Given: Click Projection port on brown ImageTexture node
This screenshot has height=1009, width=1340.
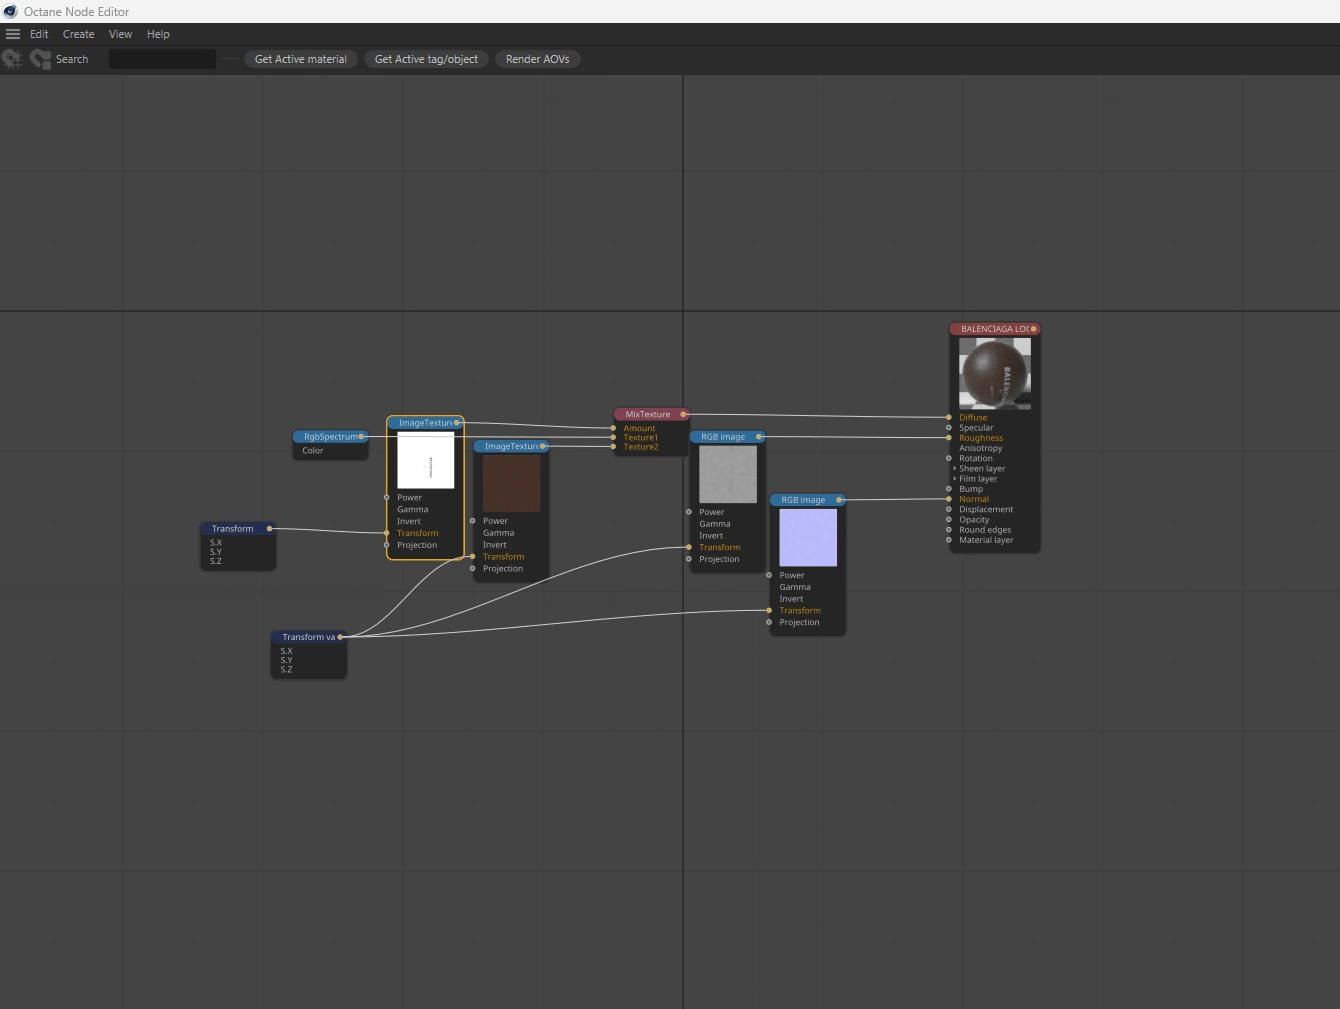Looking at the screenshot, I should pyautogui.click(x=473, y=569).
